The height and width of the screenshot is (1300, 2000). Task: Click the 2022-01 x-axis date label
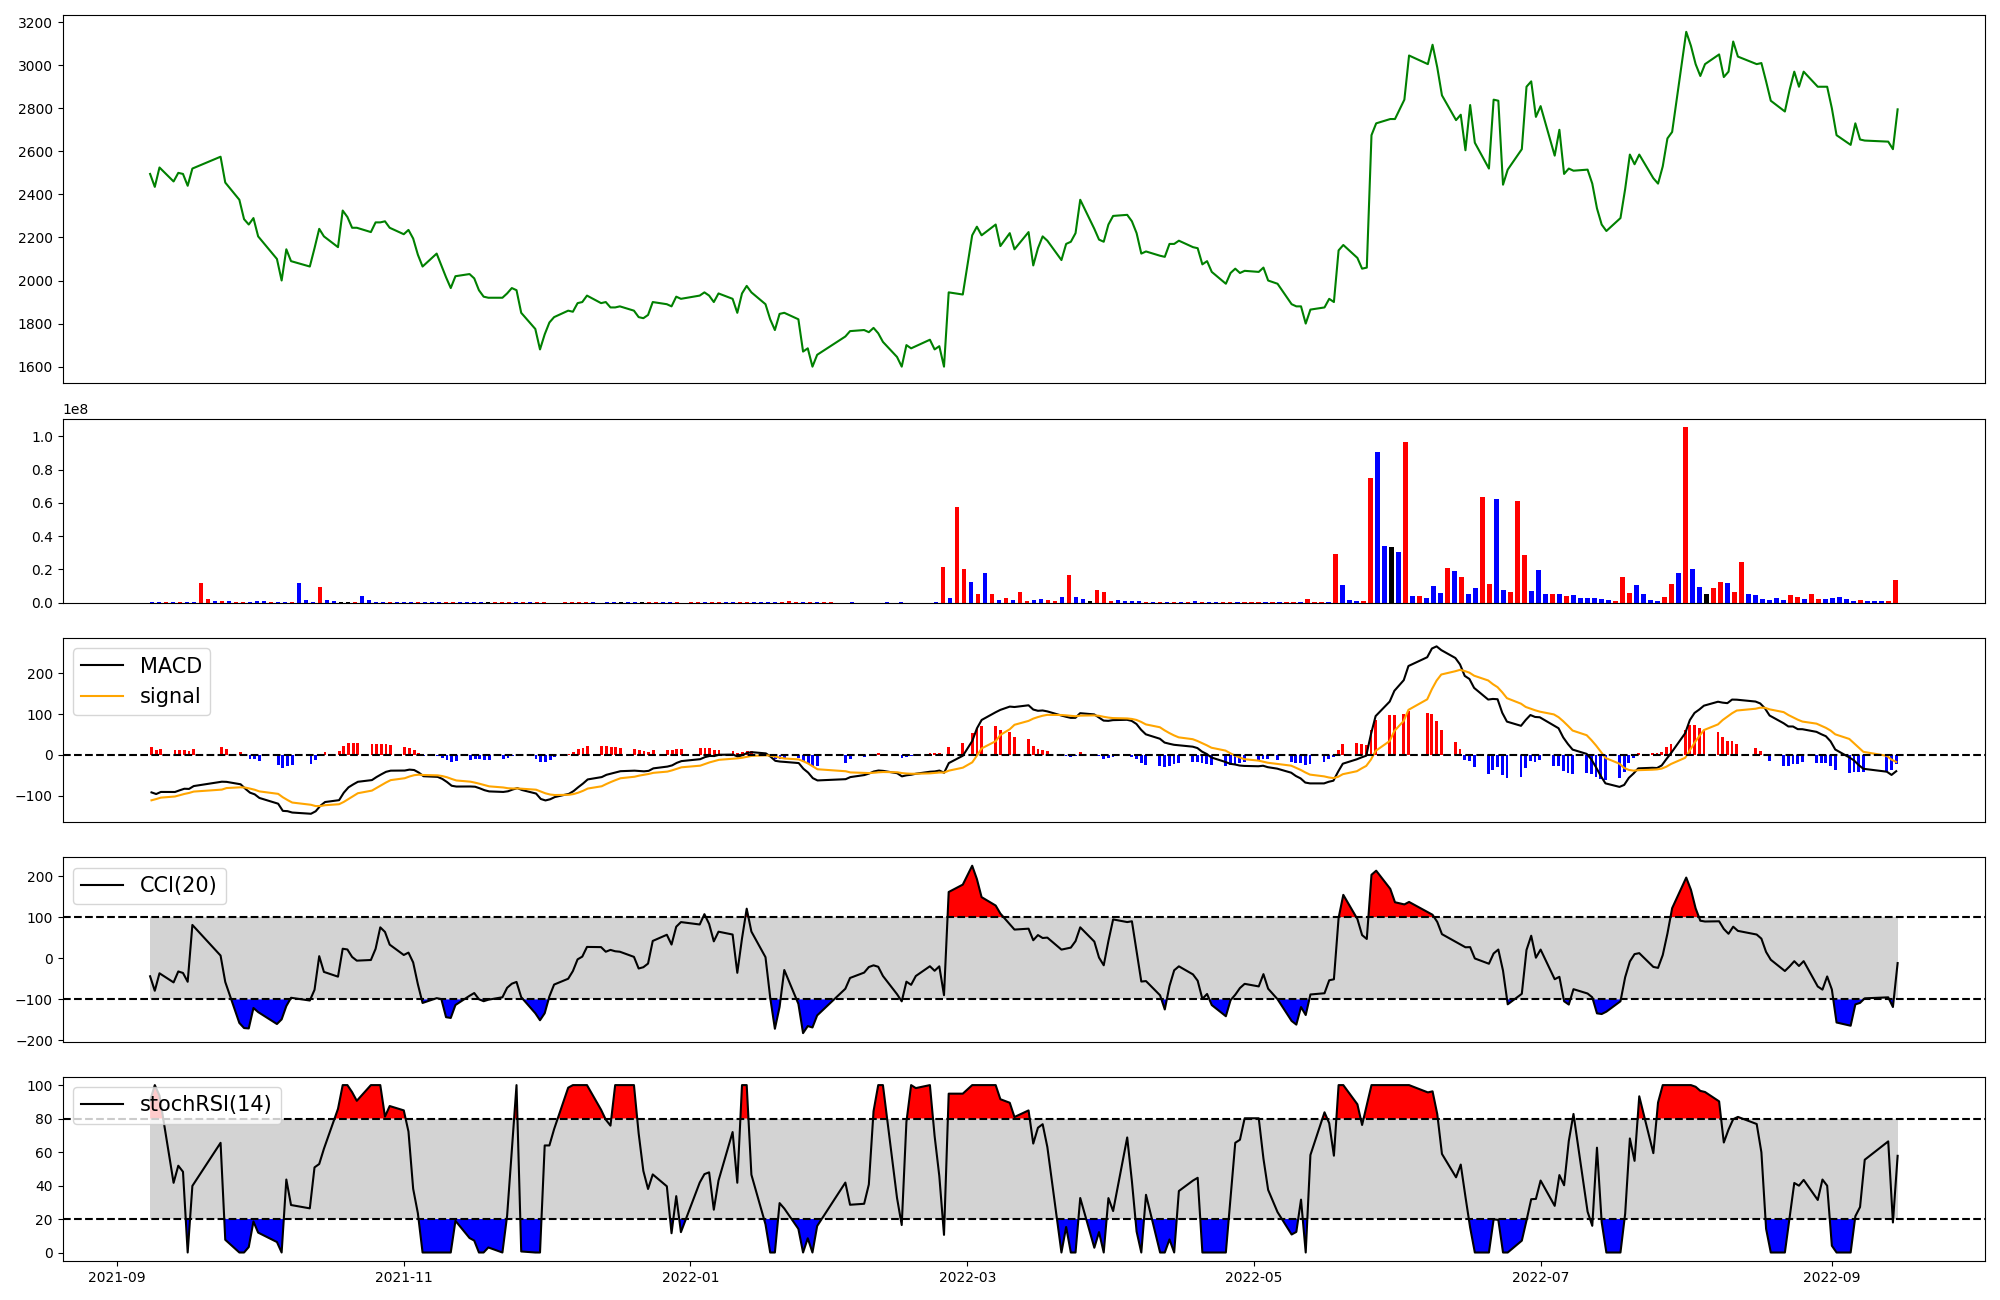(x=690, y=1277)
